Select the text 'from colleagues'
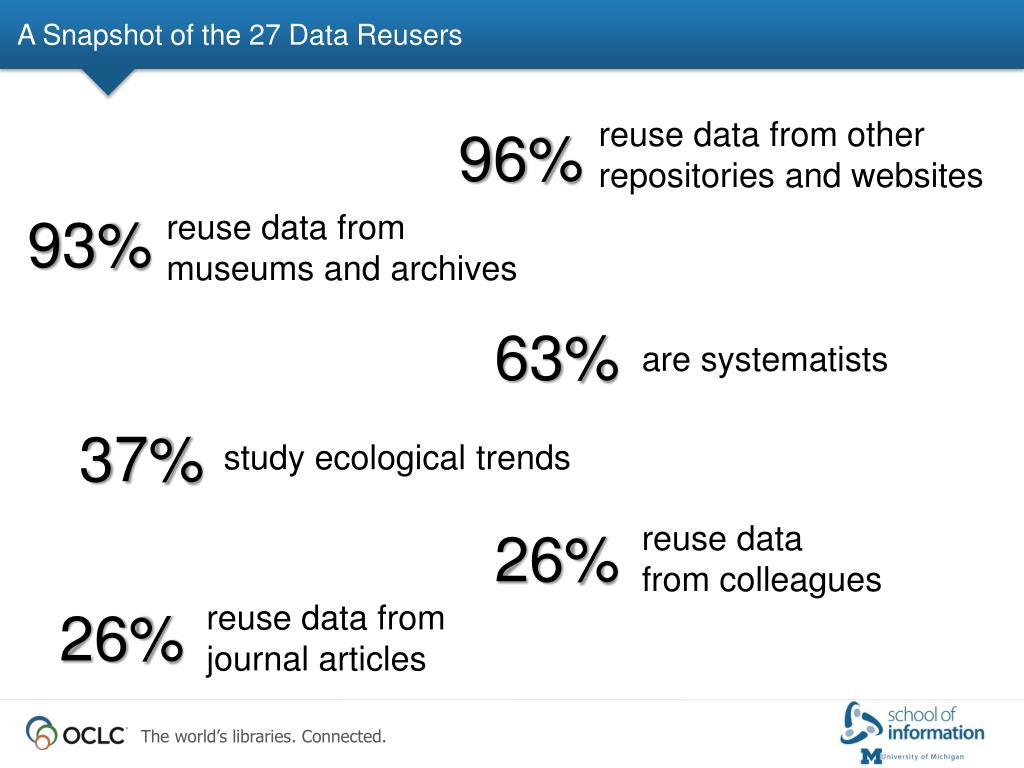The width and height of the screenshot is (1024, 768). tap(761, 580)
